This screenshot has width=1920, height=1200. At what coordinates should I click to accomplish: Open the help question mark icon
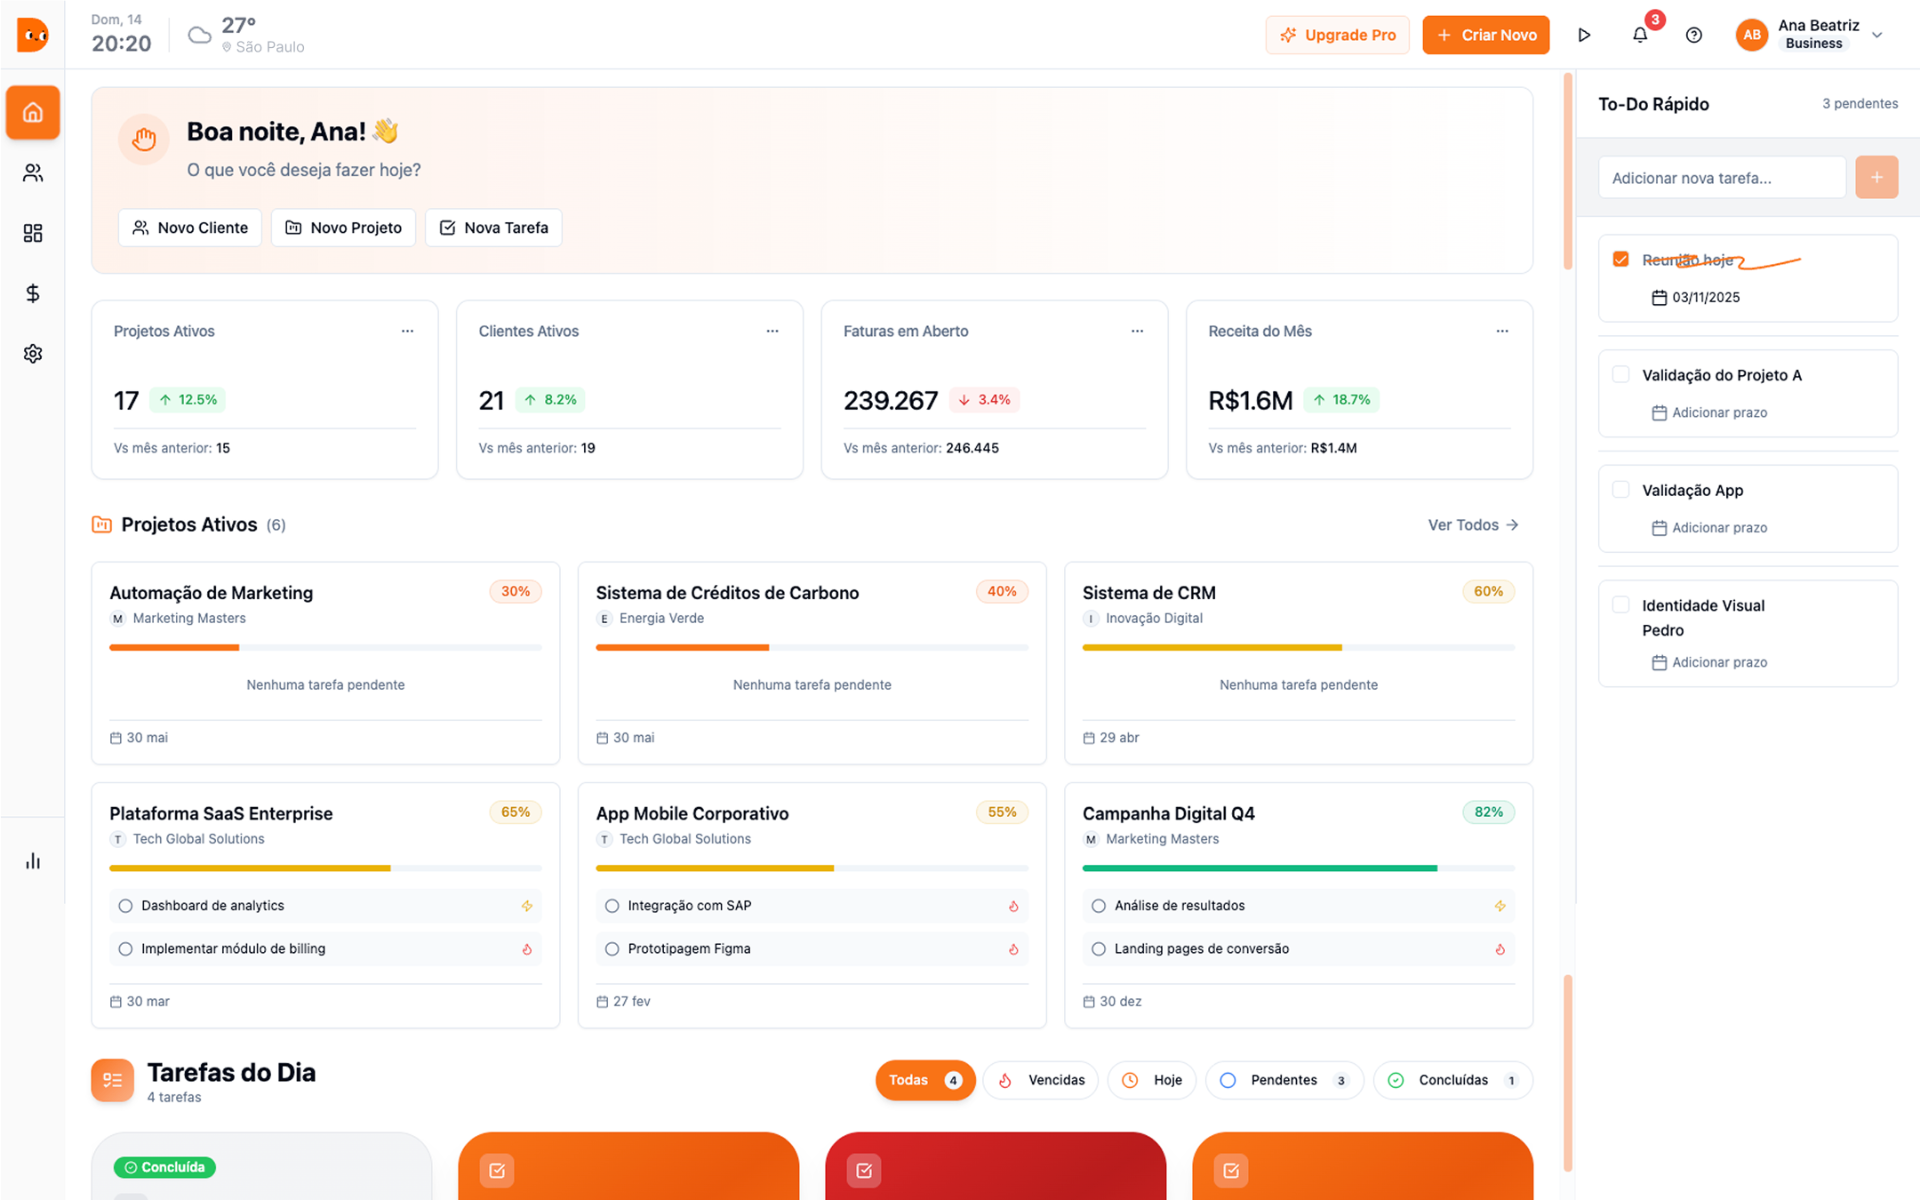[x=1694, y=35]
